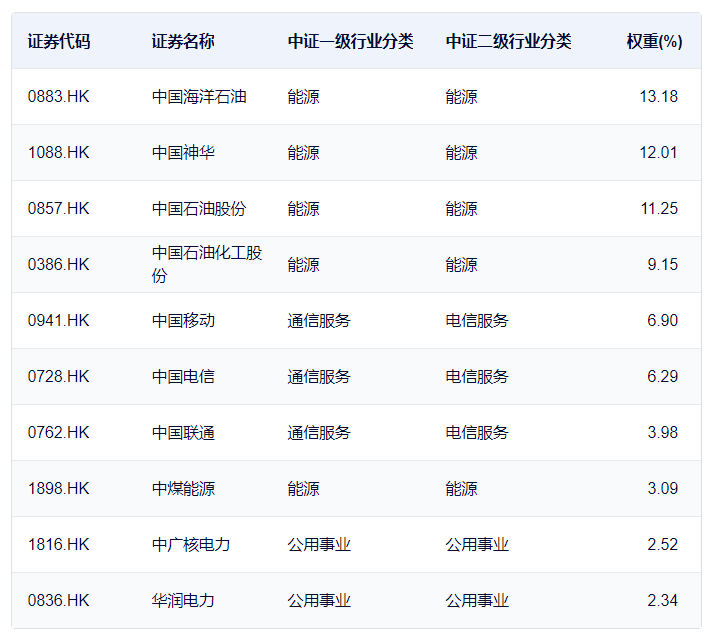The image size is (710, 638).
Task: Select 电信服务 in the 中国联通 row
Action: tap(477, 432)
